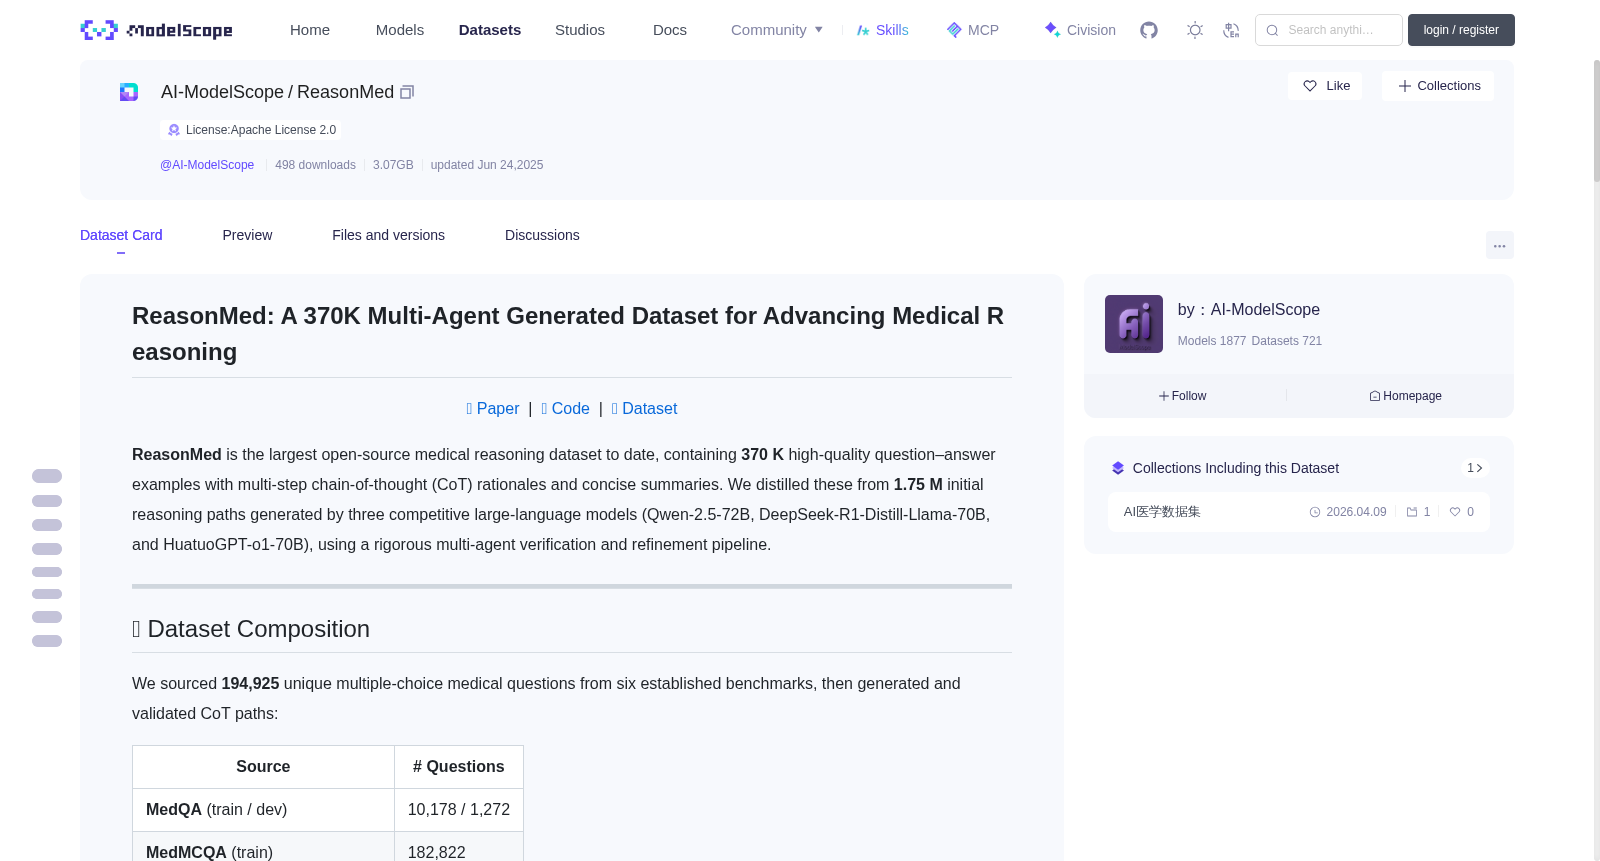
Task: Click 'License:Apache License 2.0' label
Action: [x=261, y=130]
